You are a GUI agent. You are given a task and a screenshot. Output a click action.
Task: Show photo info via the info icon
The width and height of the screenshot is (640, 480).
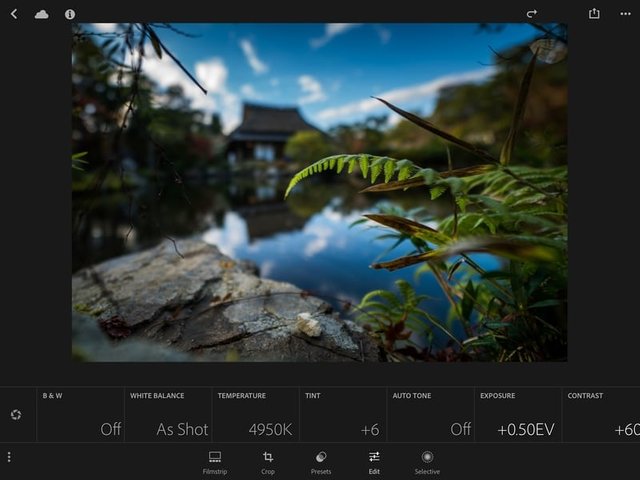[70, 14]
